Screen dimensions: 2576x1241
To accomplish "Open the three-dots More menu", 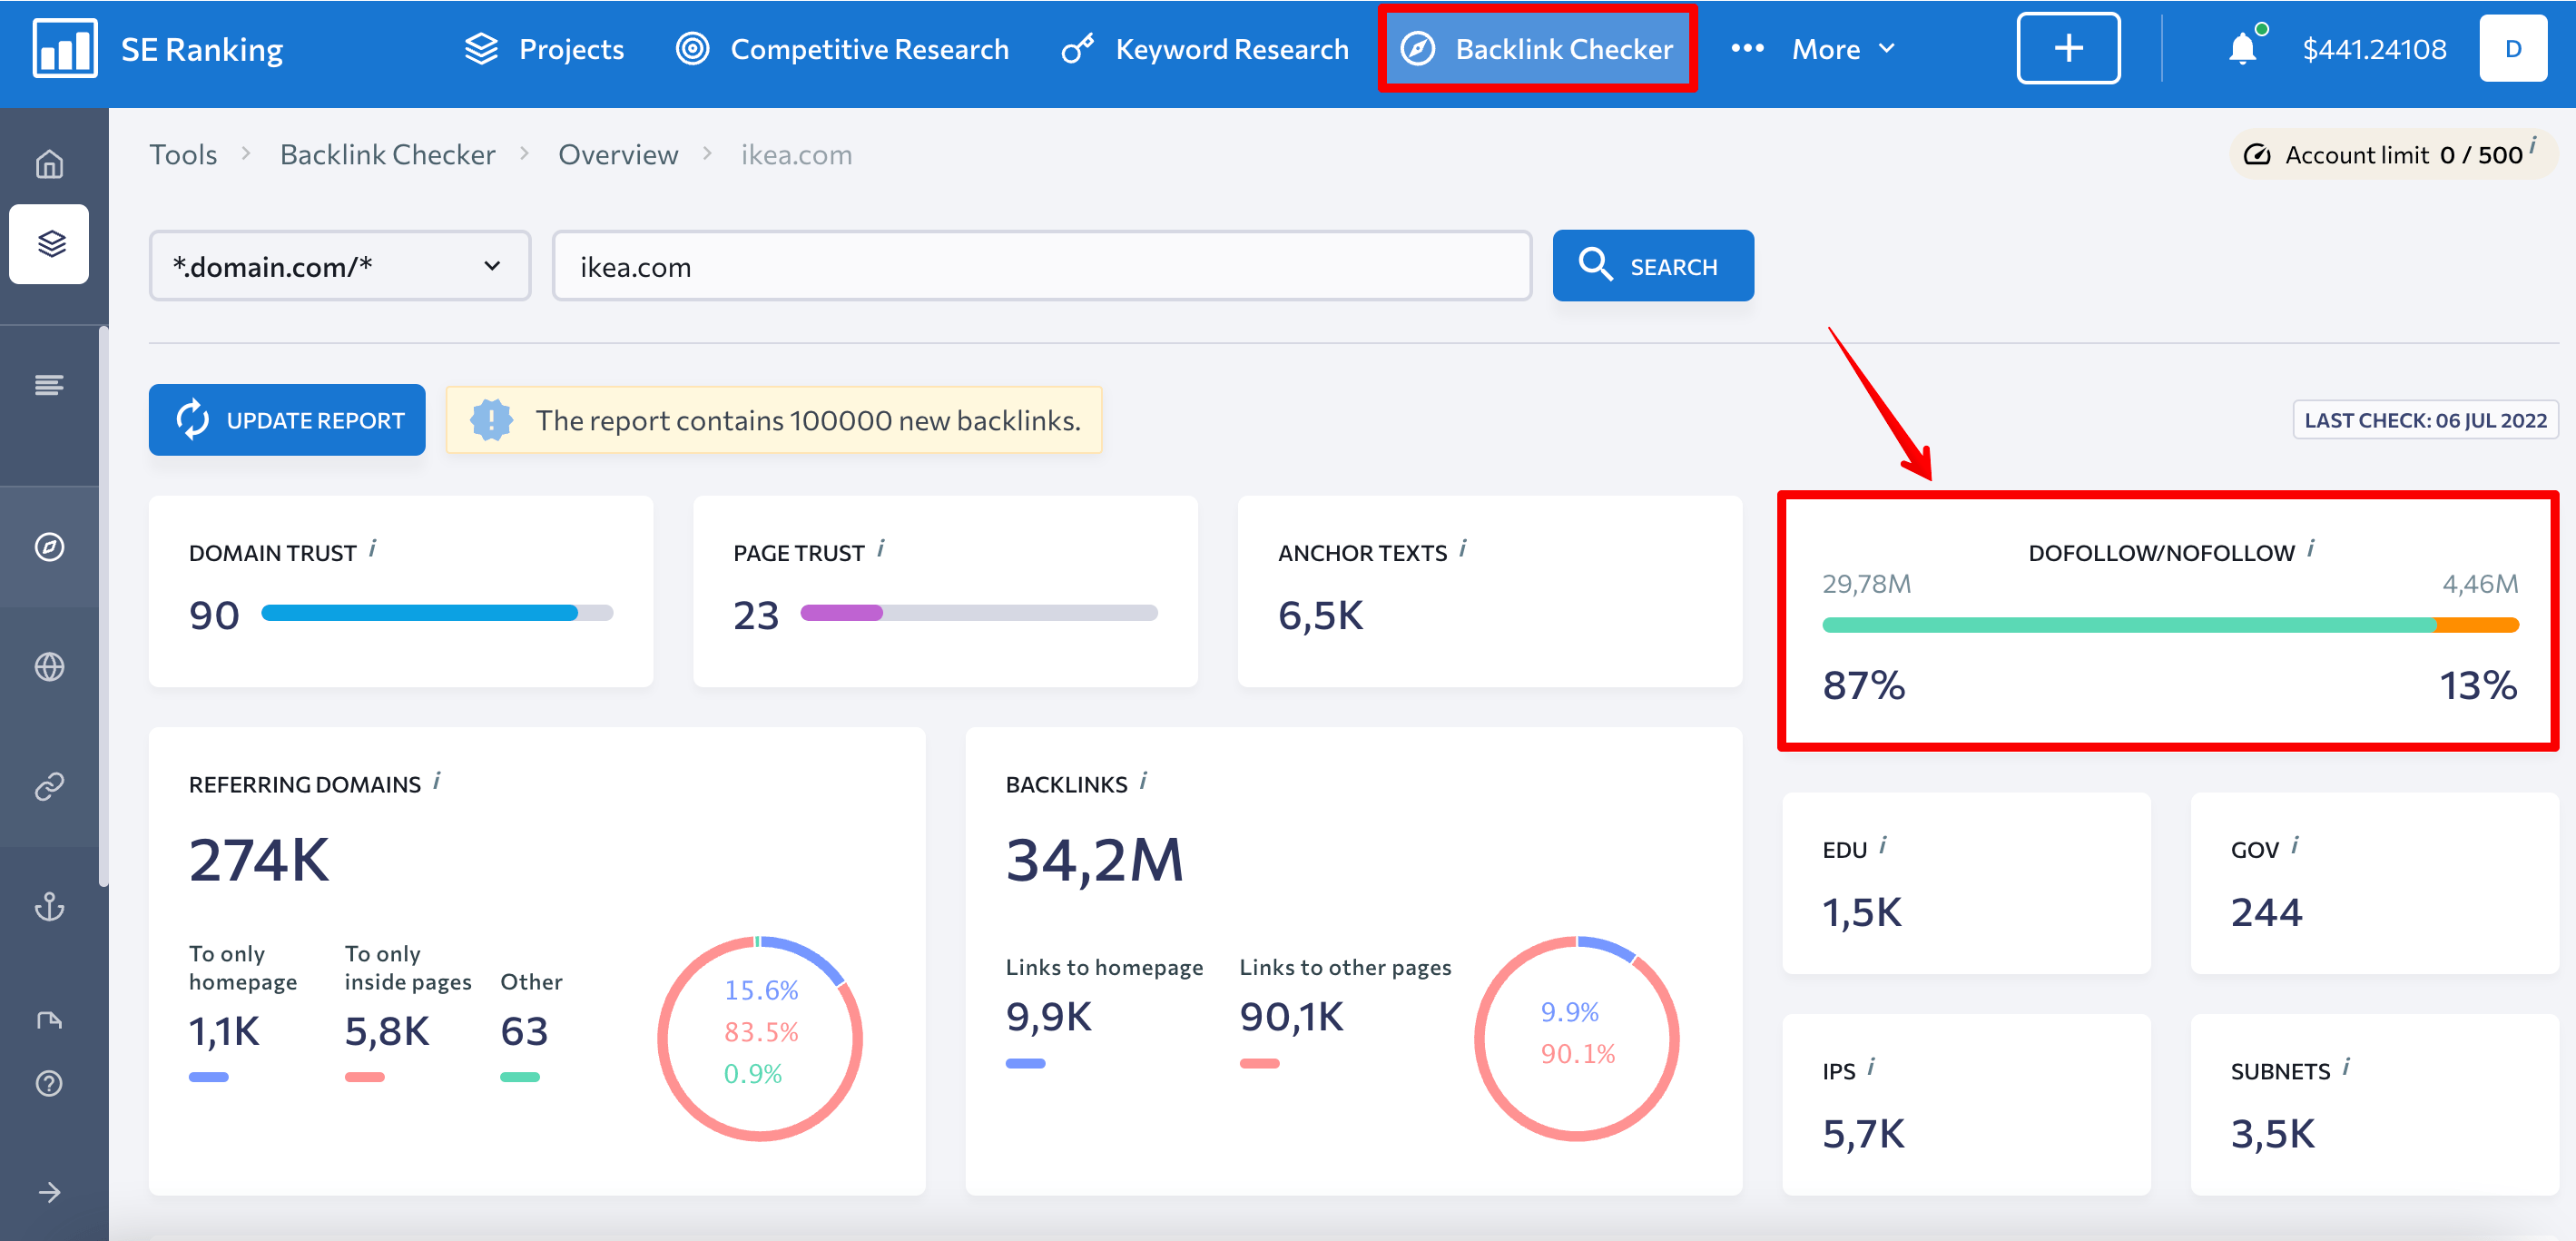I will pyautogui.click(x=1747, y=48).
